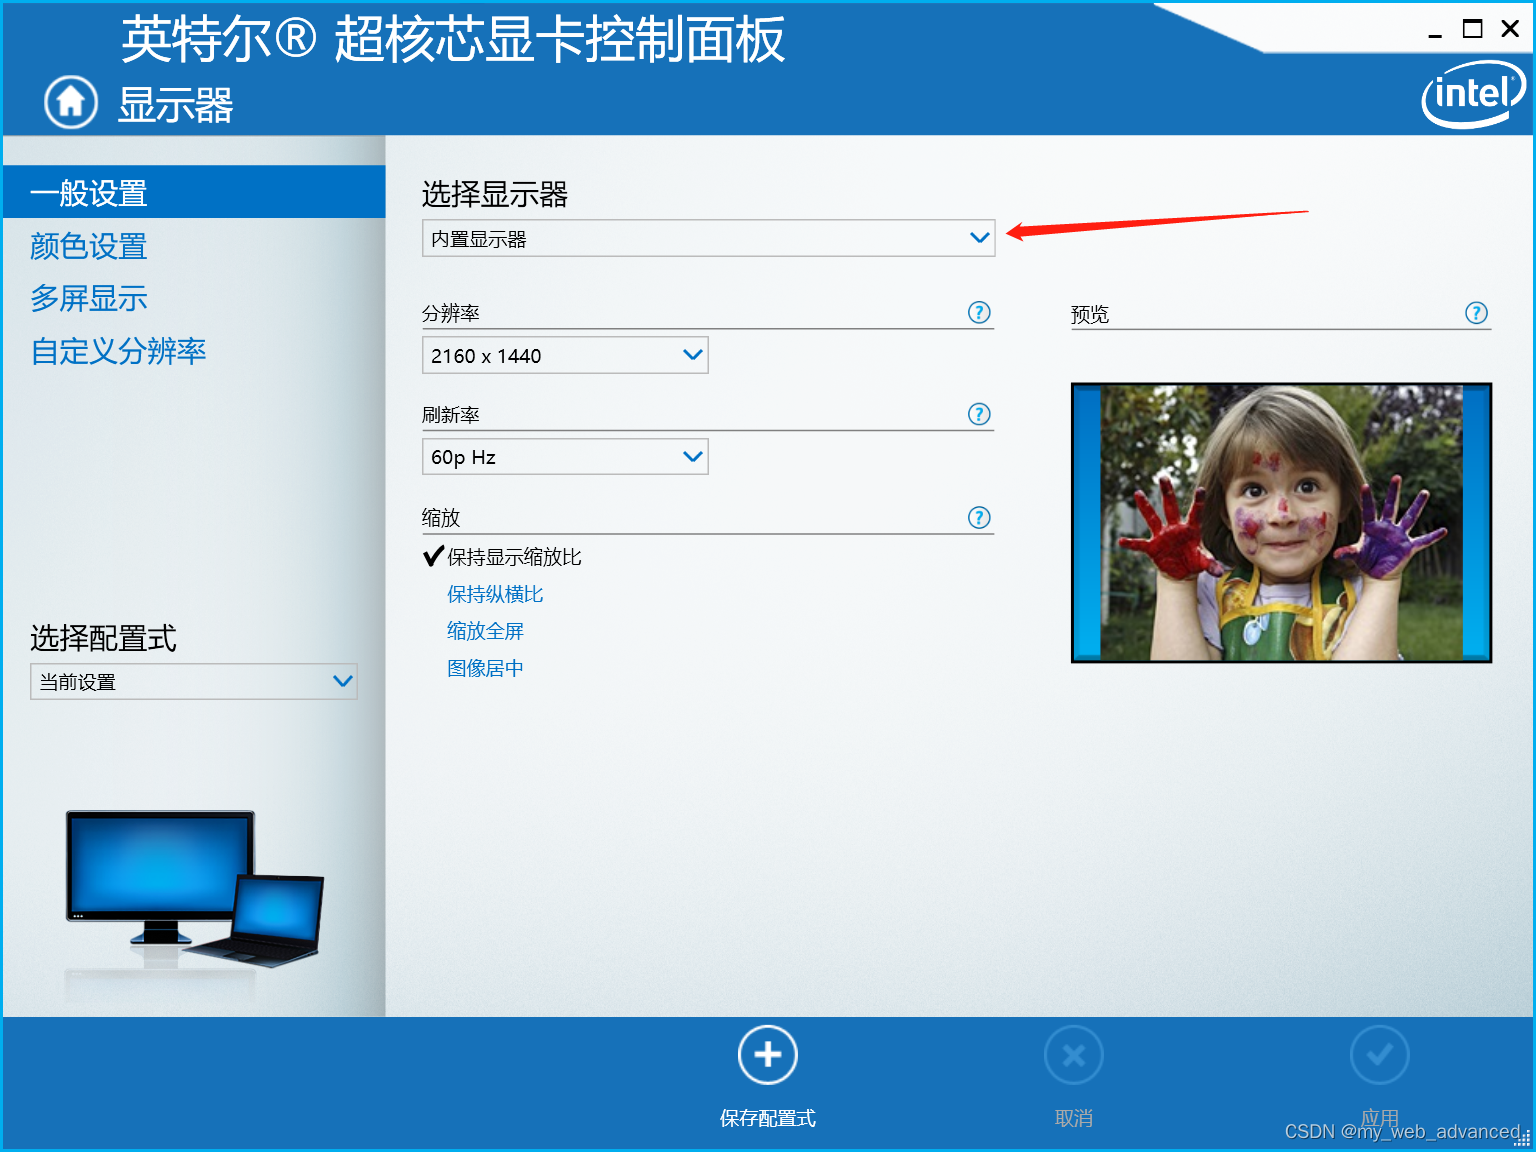
Task: Select 保持纵横比 scaling option
Action: pyautogui.click(x=495, y=594)
